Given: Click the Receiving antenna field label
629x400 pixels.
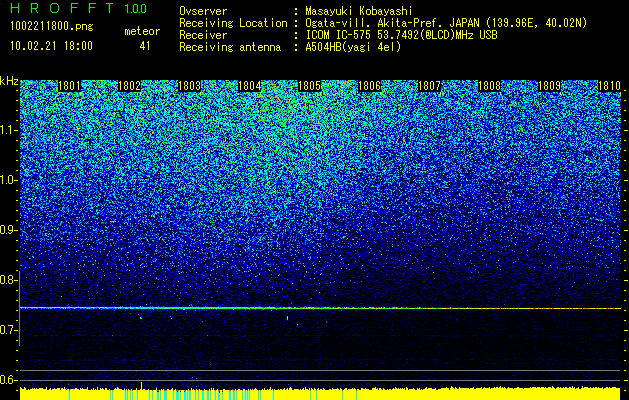Looking at the screenshot, I should click(x=230, y=47).
